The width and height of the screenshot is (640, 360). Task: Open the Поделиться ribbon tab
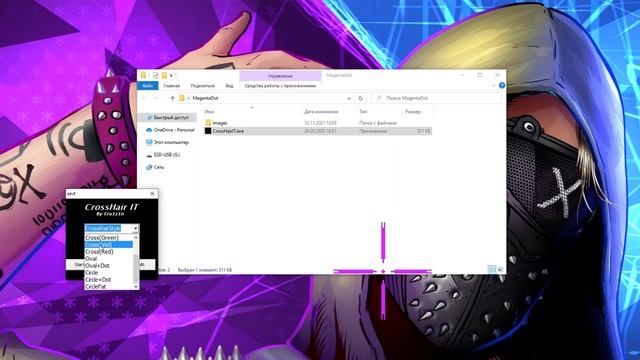202,86
